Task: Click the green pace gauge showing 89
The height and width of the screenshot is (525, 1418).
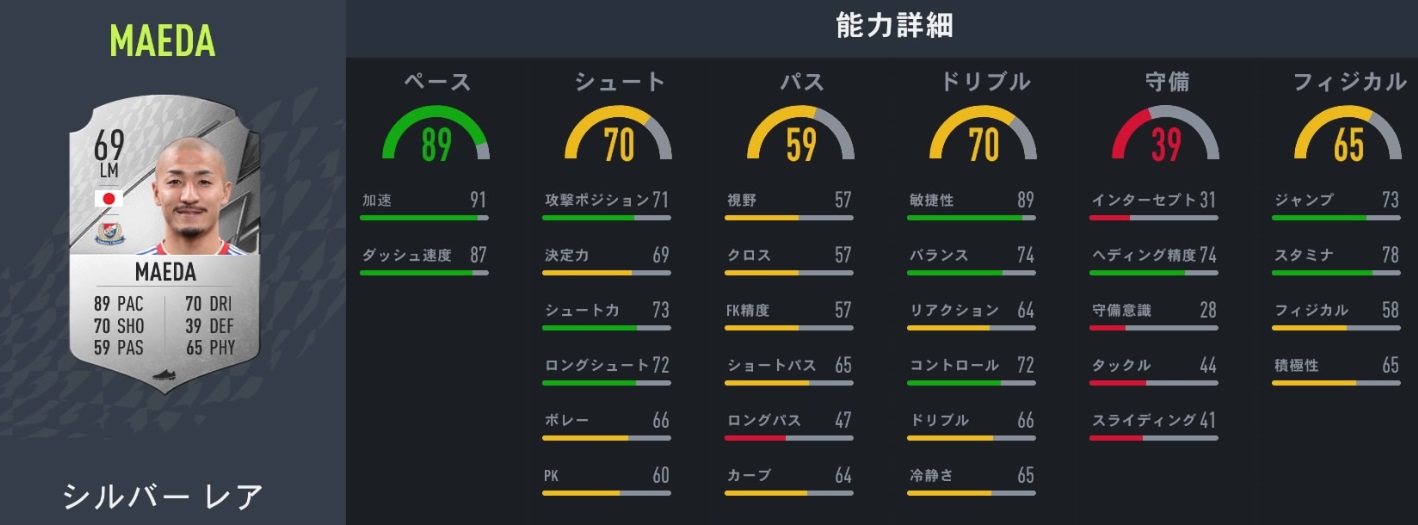Action: [435, 137]
